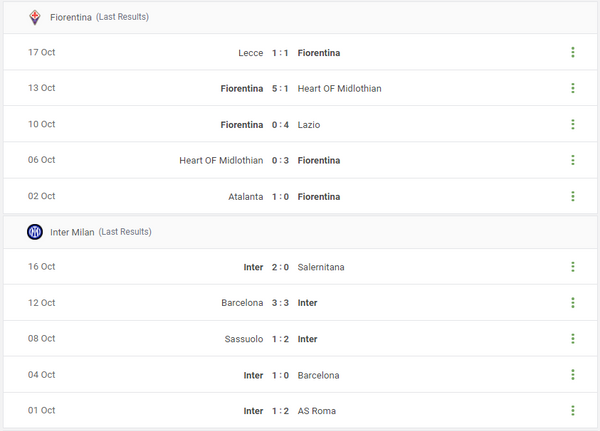The image size is (600, 431).
Task: Open options for Barcelona 3:3 Inter match
Action: 573,302
